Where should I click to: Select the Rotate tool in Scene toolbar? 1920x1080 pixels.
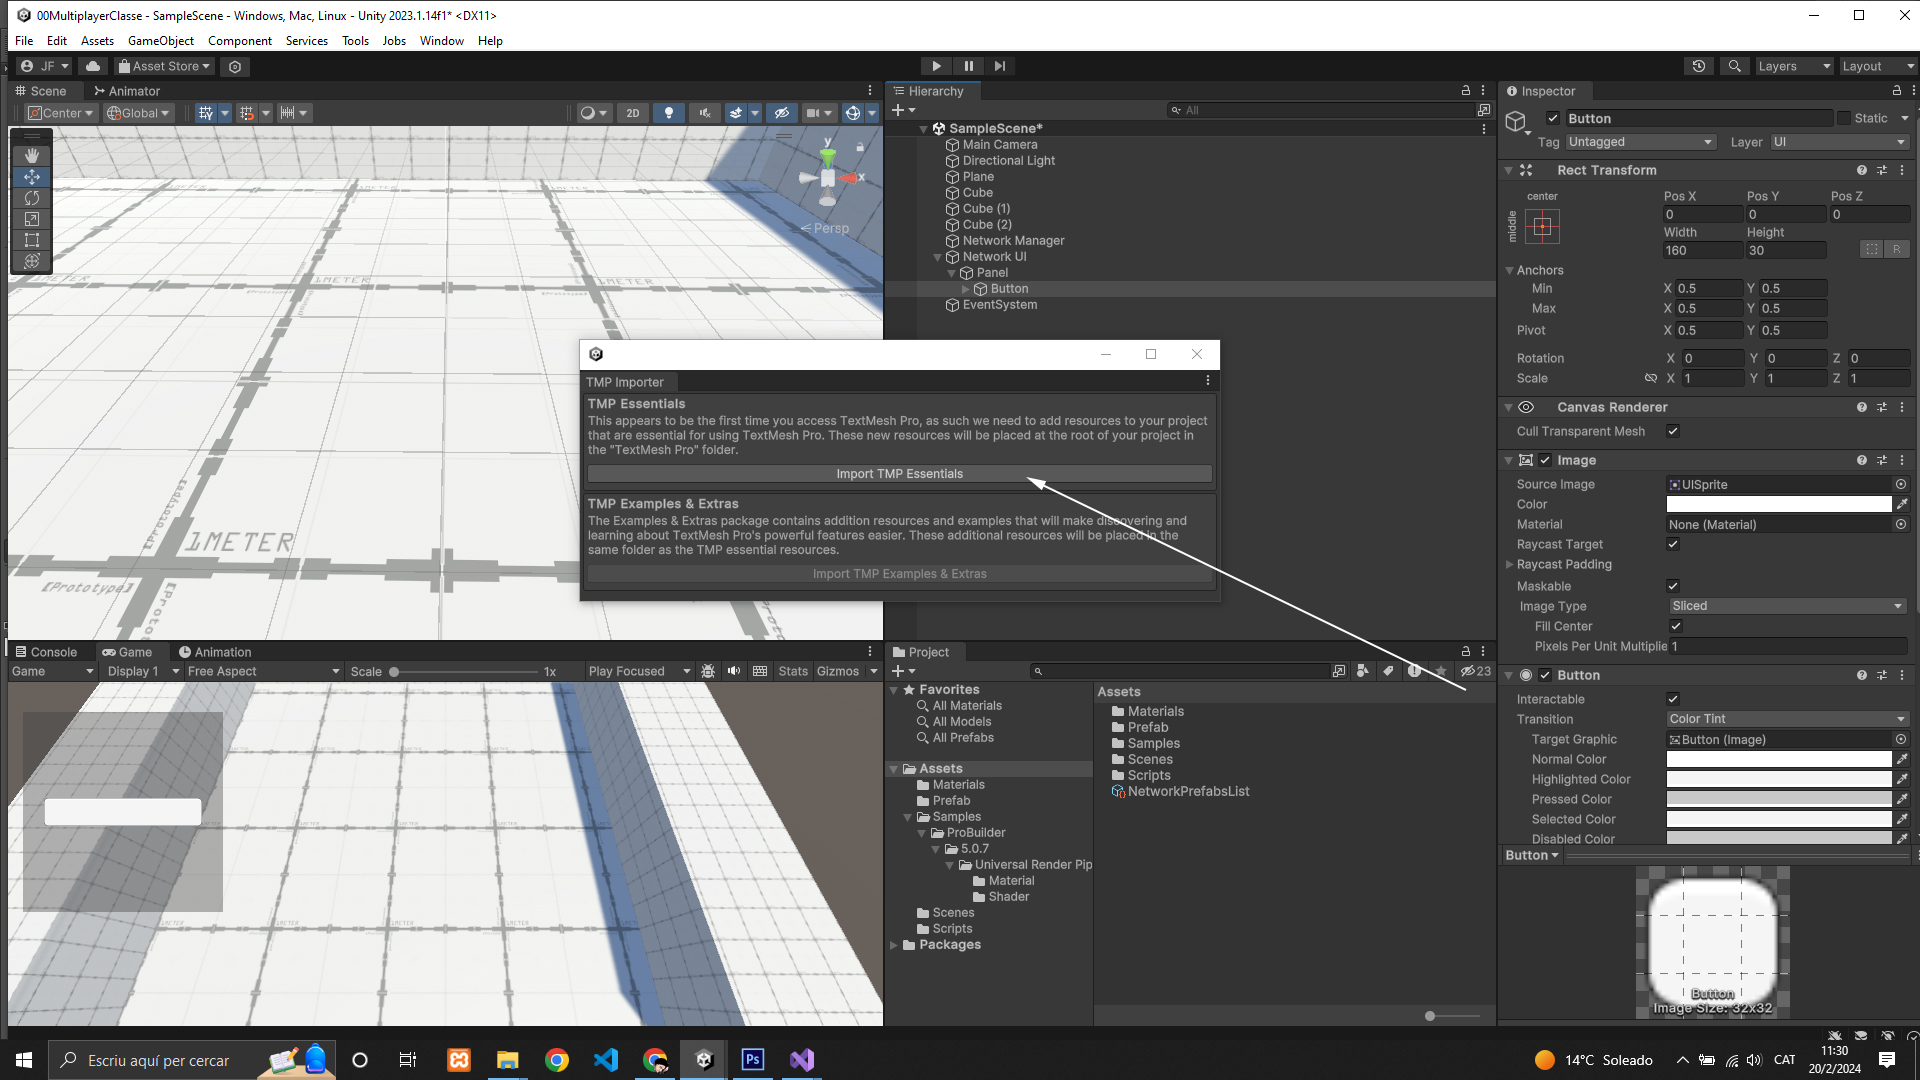(32, 198)
